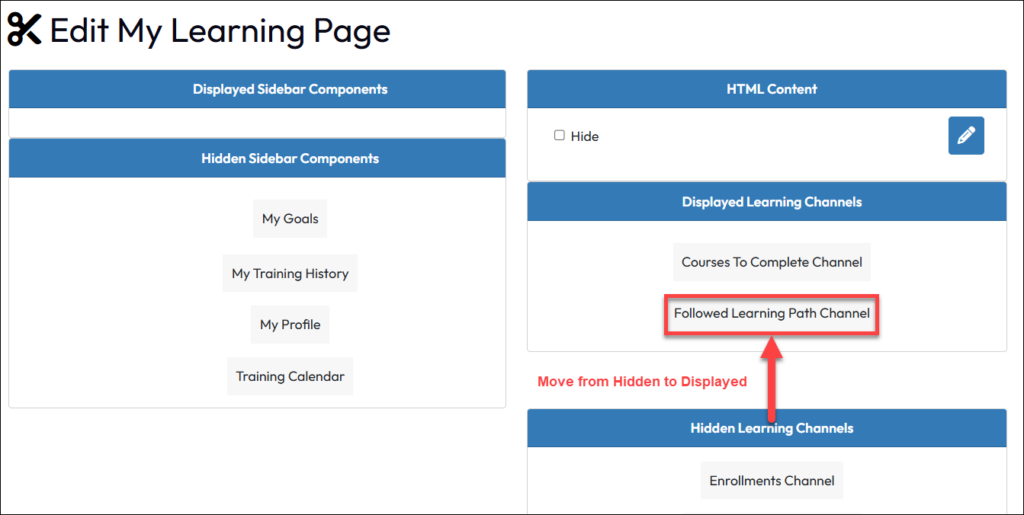Click the 'Move from Hidden to Displayed' text

pyautogui.click(x=642, y=382)
